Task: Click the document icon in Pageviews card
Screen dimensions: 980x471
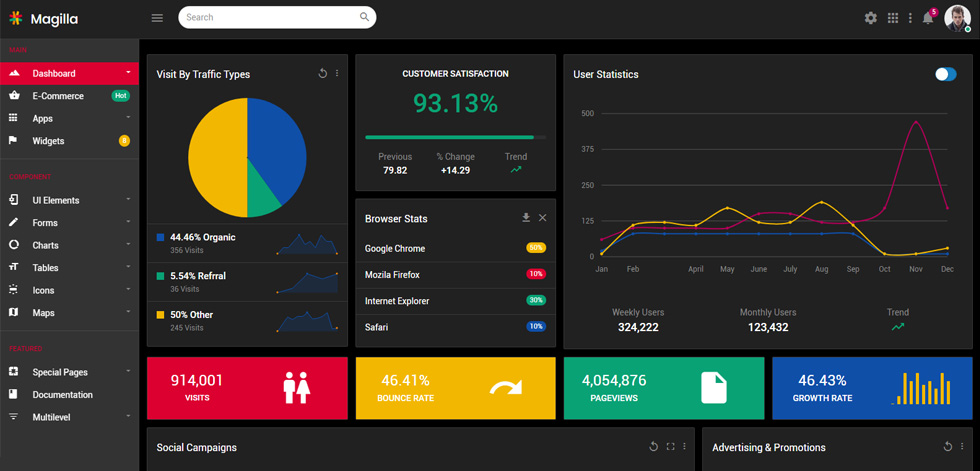Action: pos(714,388)
